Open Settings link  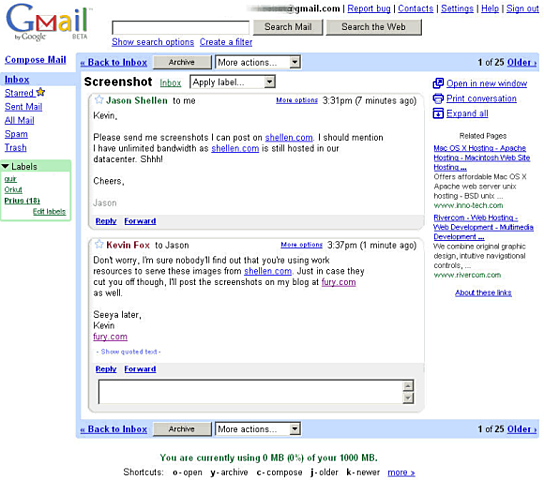point(457,8)
